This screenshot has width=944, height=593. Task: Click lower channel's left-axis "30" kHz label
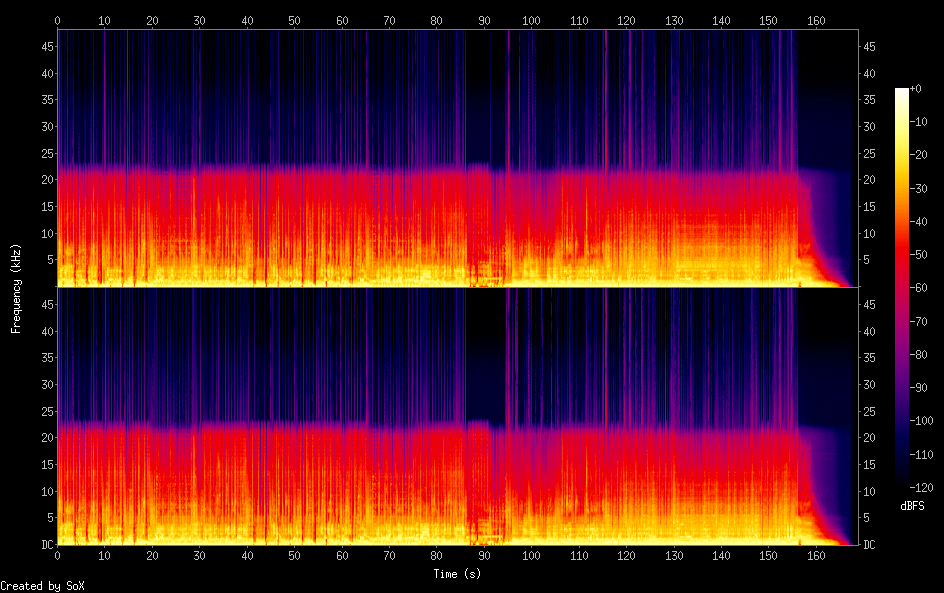[x=48, y=384]
